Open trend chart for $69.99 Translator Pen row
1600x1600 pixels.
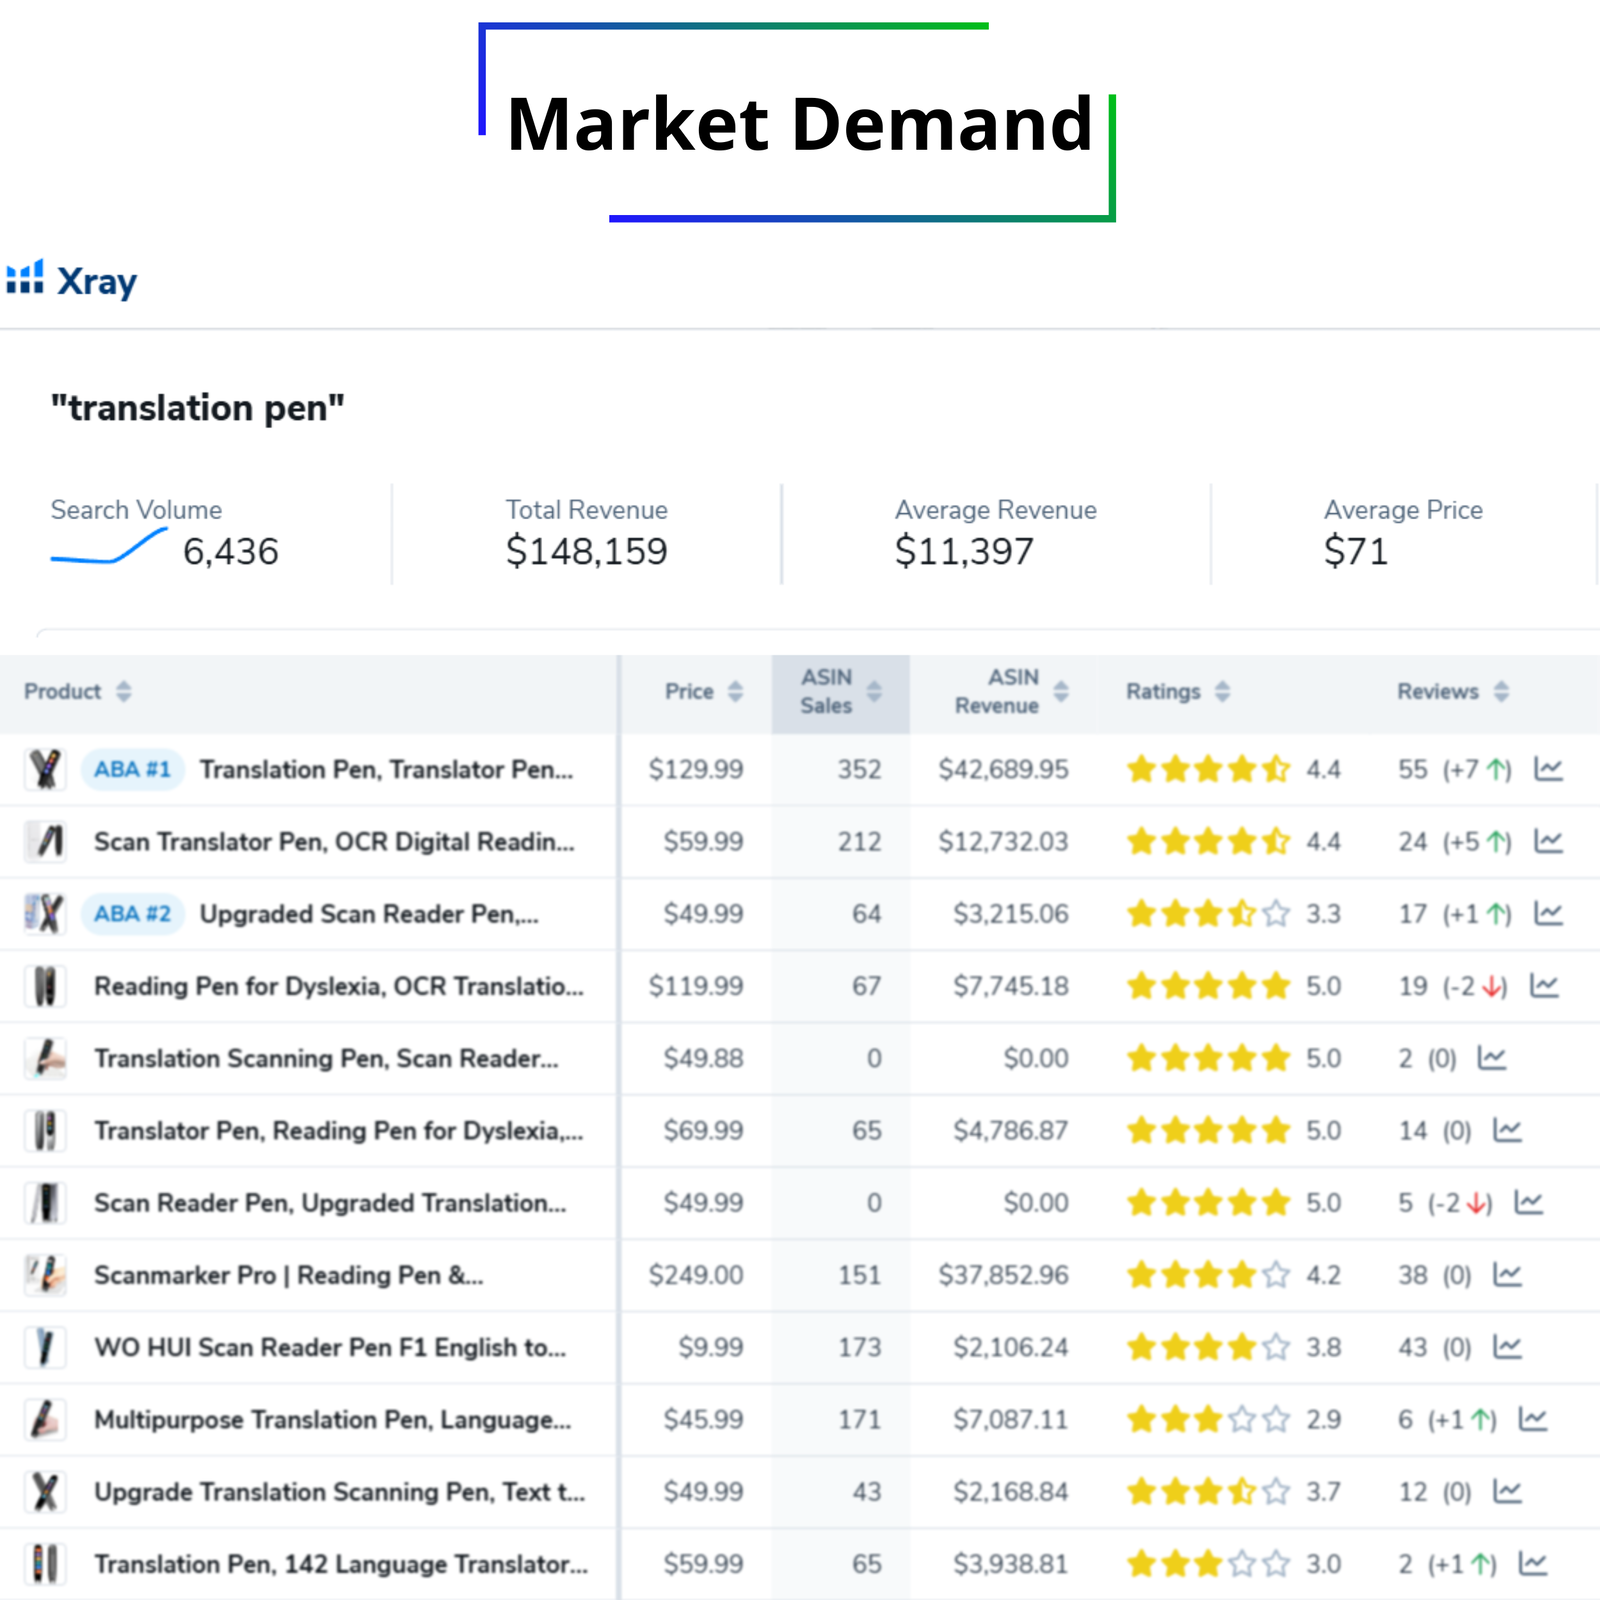coord(1507,1130)
